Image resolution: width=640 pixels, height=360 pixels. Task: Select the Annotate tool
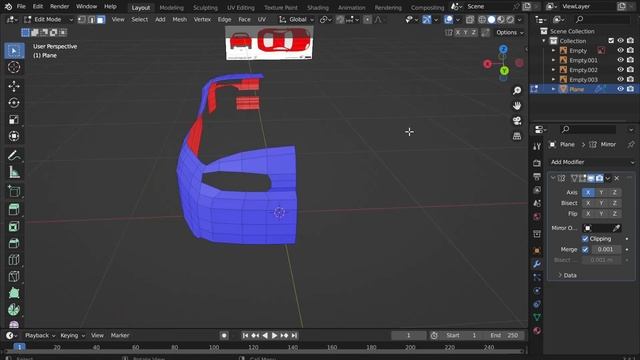click(14, 156)
